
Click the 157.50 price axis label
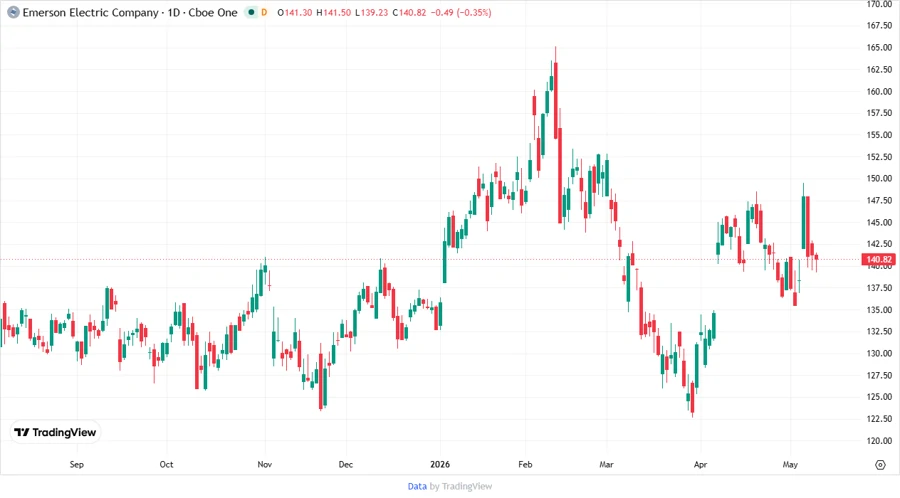point(879,113)
